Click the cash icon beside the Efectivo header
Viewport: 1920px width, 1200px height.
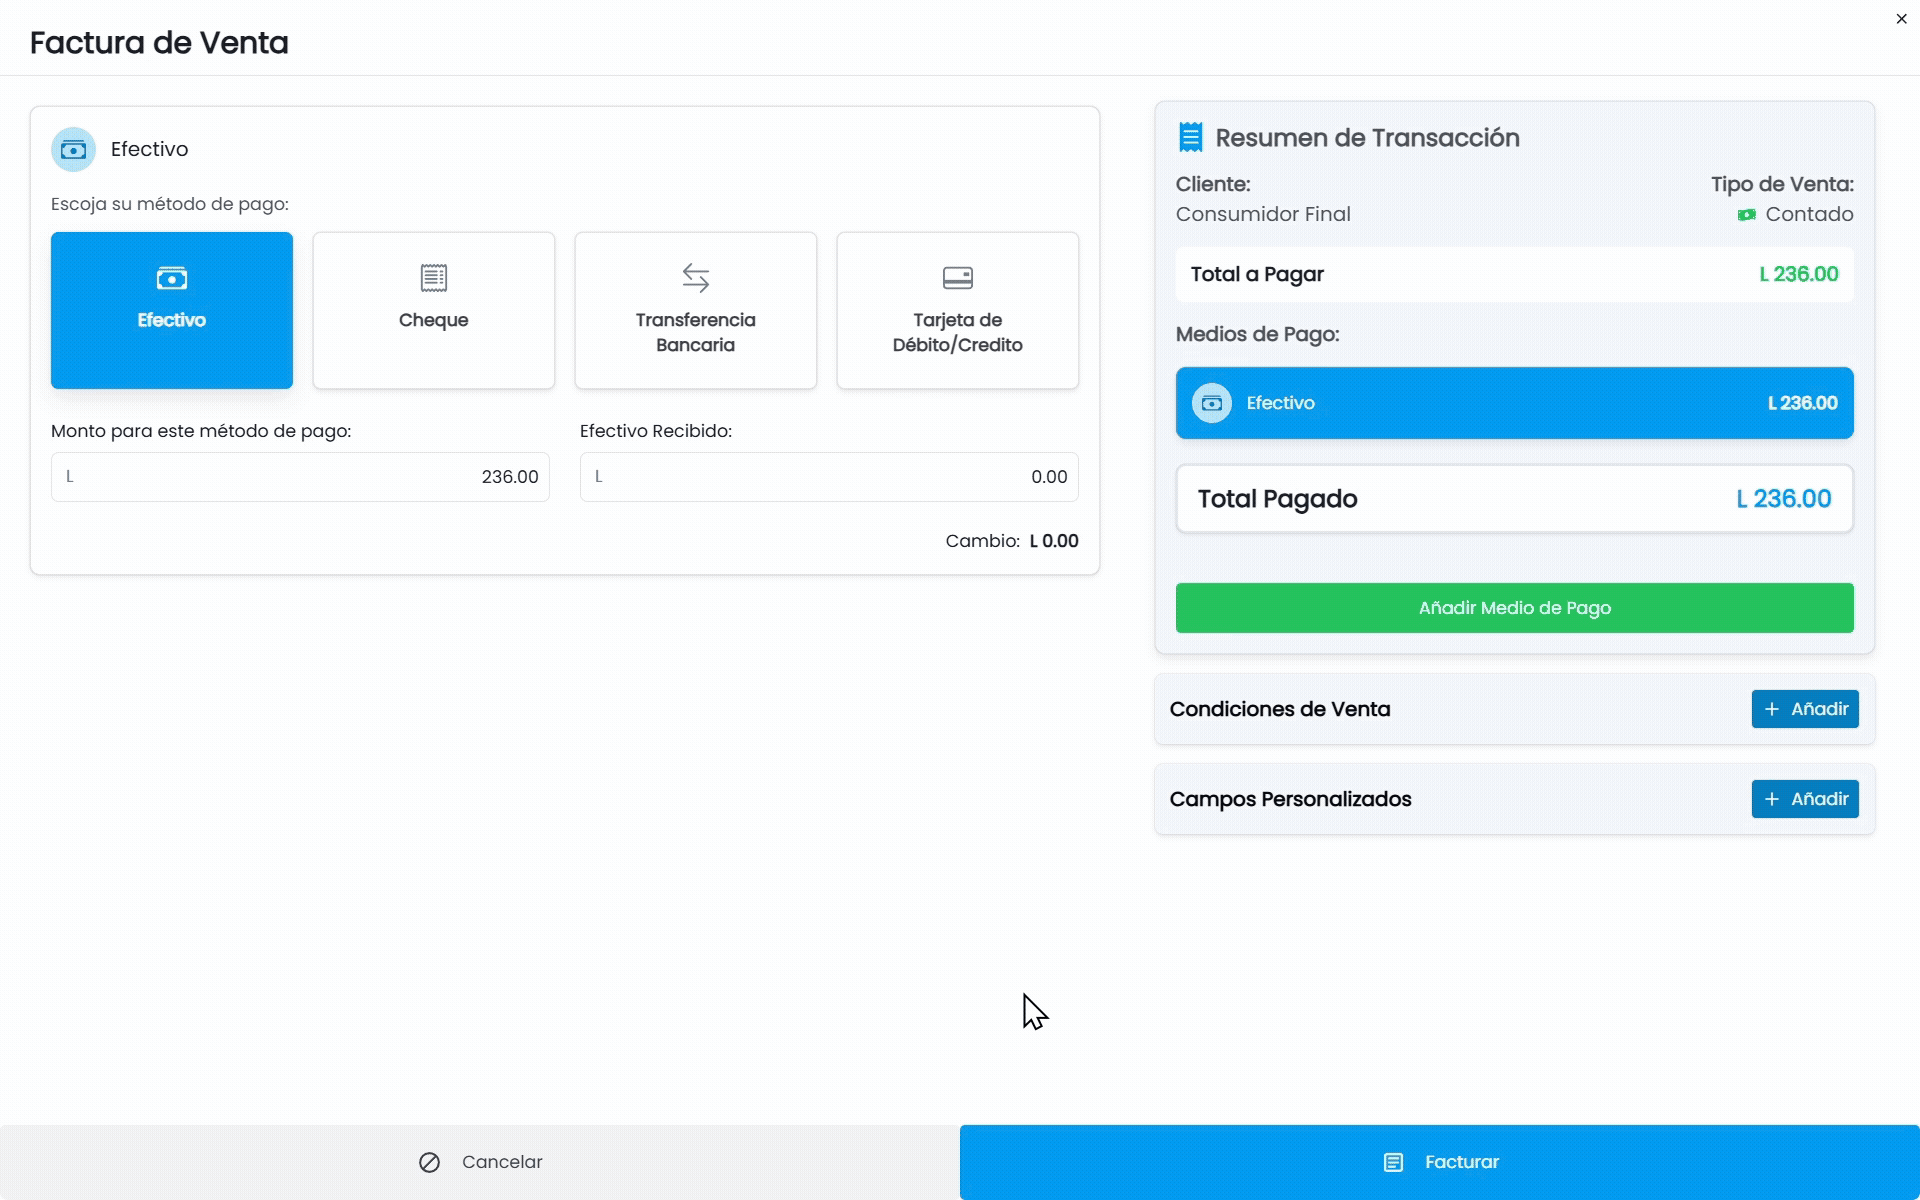[74, 150]
